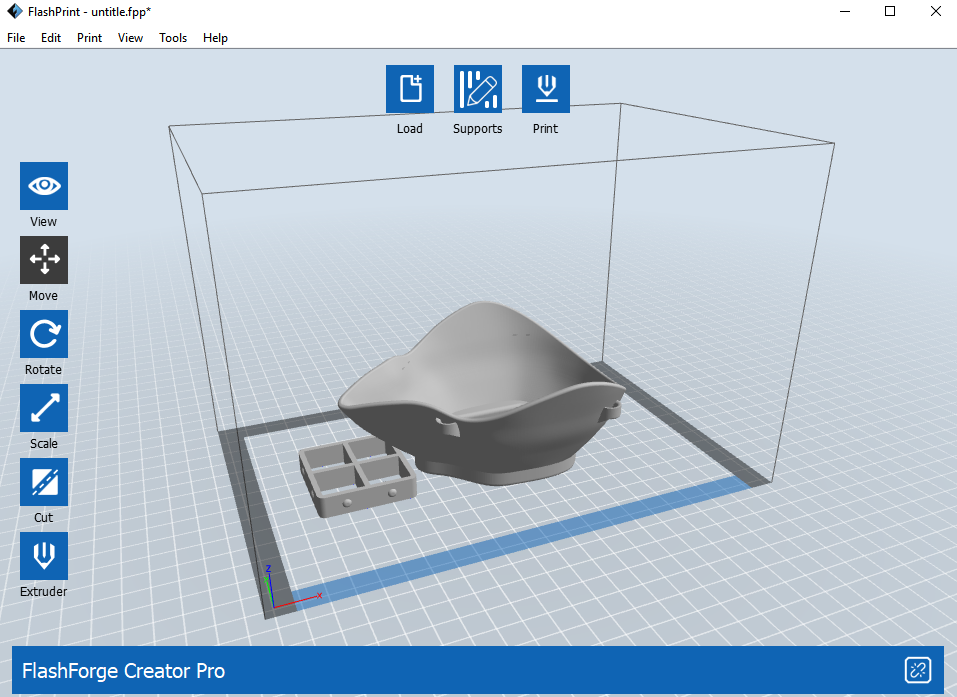This screenshot has height=697, width=957.
Task: Choose the Scale tool
Action: pyautogui.click(x=44, y=408)
